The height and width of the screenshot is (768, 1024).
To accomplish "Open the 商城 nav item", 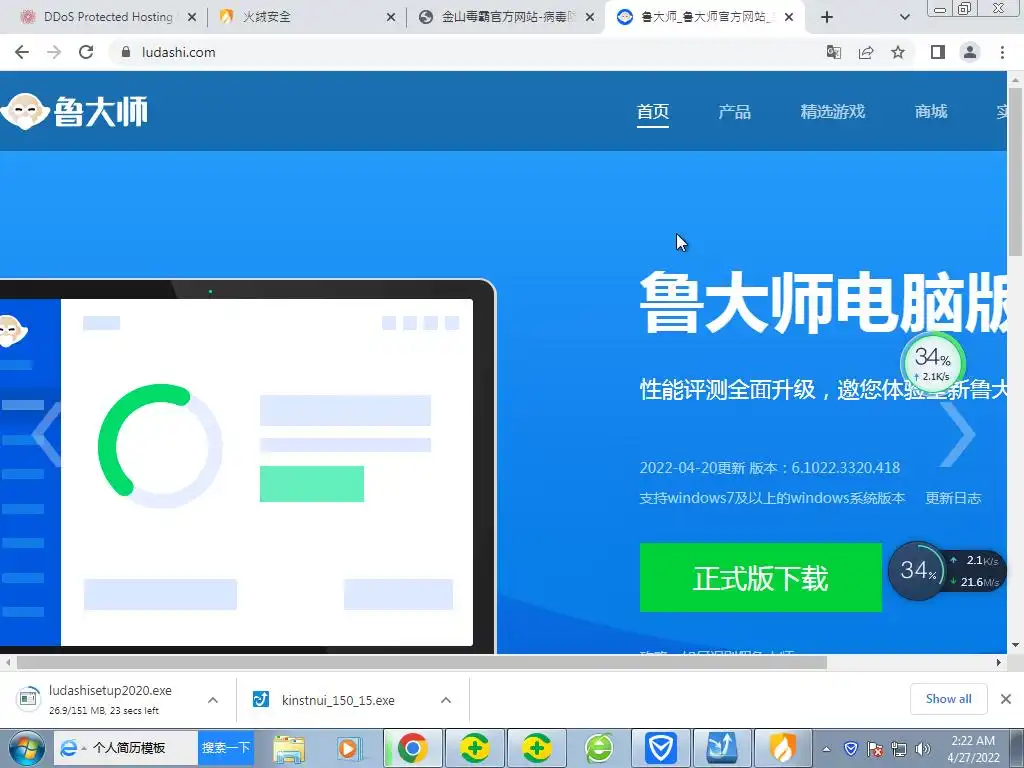I will click(931, 112).
